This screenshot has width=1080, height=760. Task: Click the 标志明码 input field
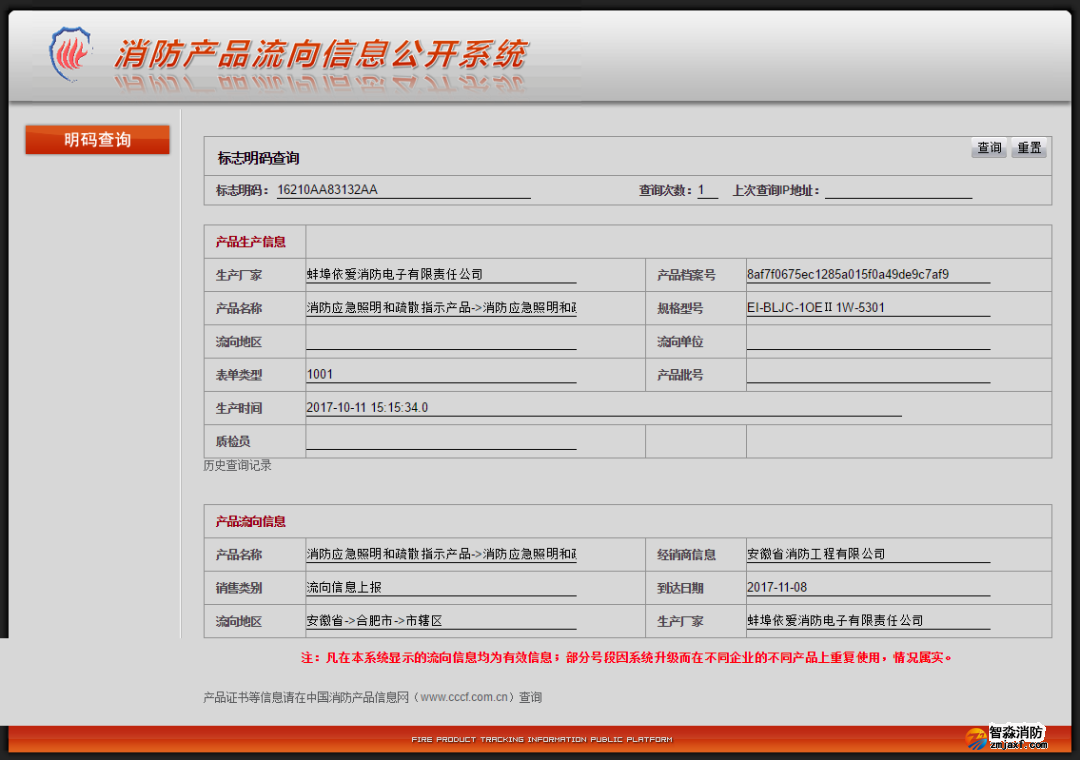tap(403, 190)
